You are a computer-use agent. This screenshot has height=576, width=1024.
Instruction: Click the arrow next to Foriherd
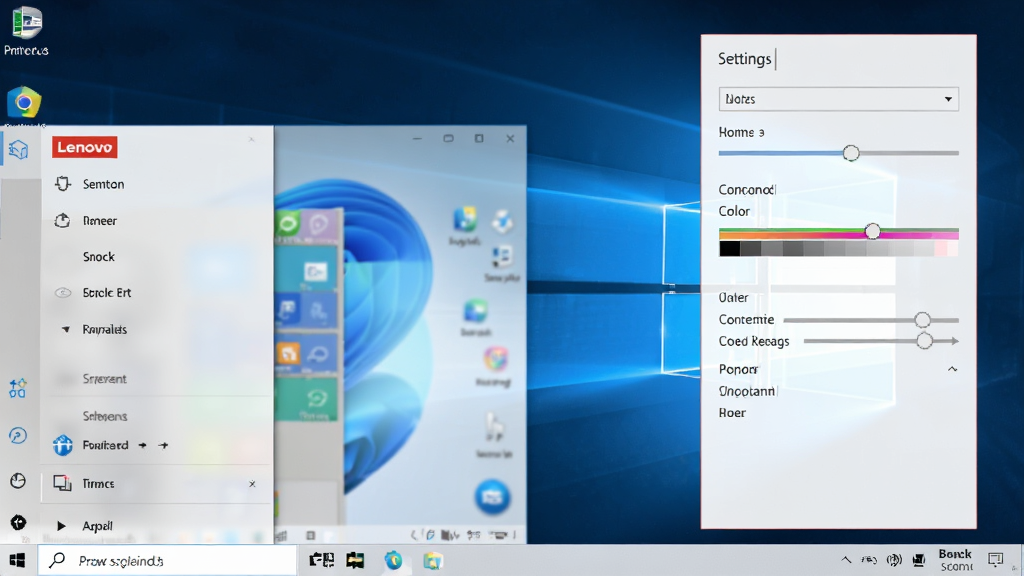click(x=142, y=445)
